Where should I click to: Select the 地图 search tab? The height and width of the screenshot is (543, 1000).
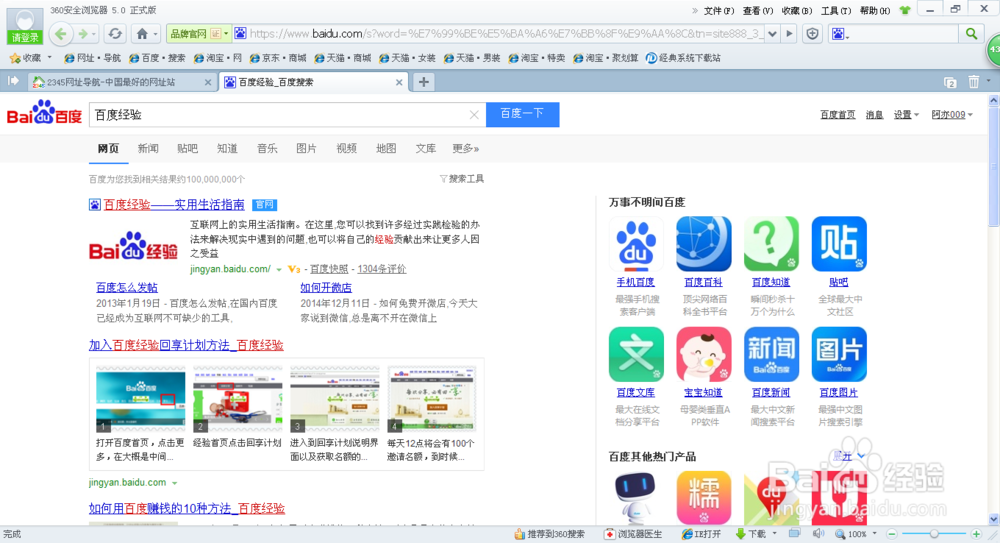[x=386, y=149]
